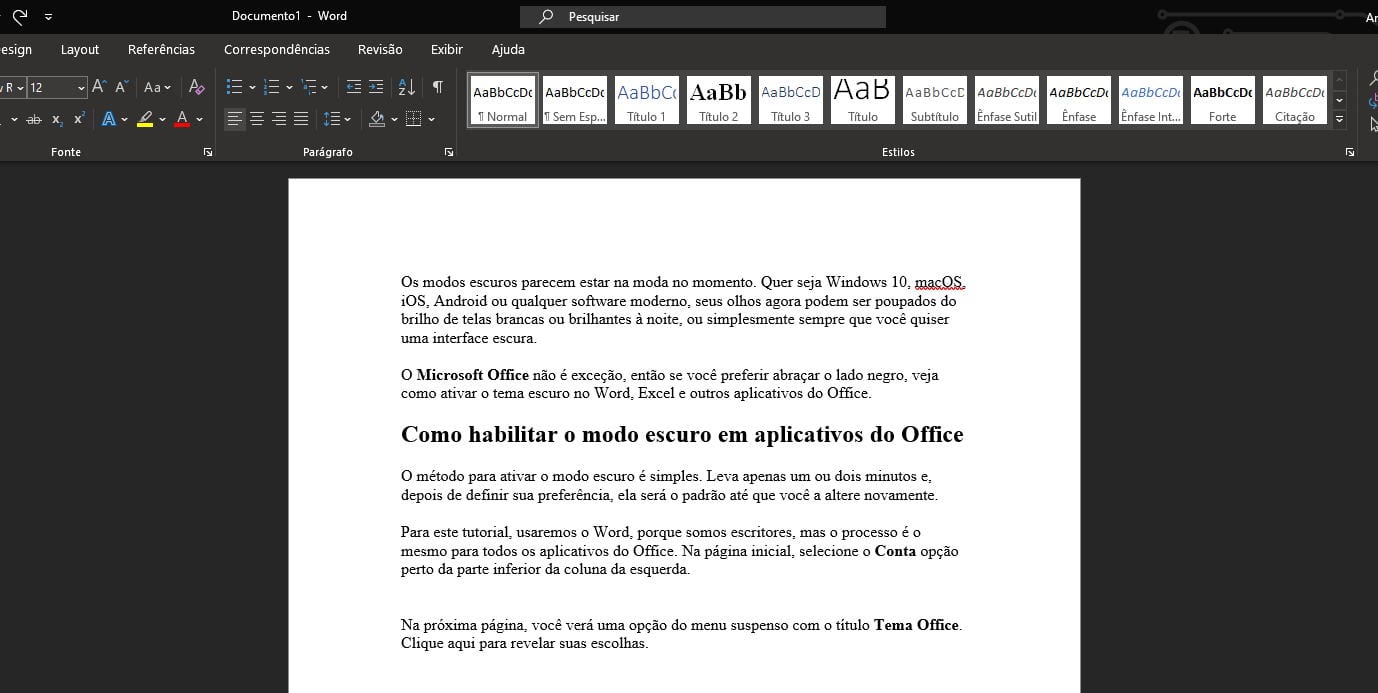Go to the Revisão tab

[380, 49]
